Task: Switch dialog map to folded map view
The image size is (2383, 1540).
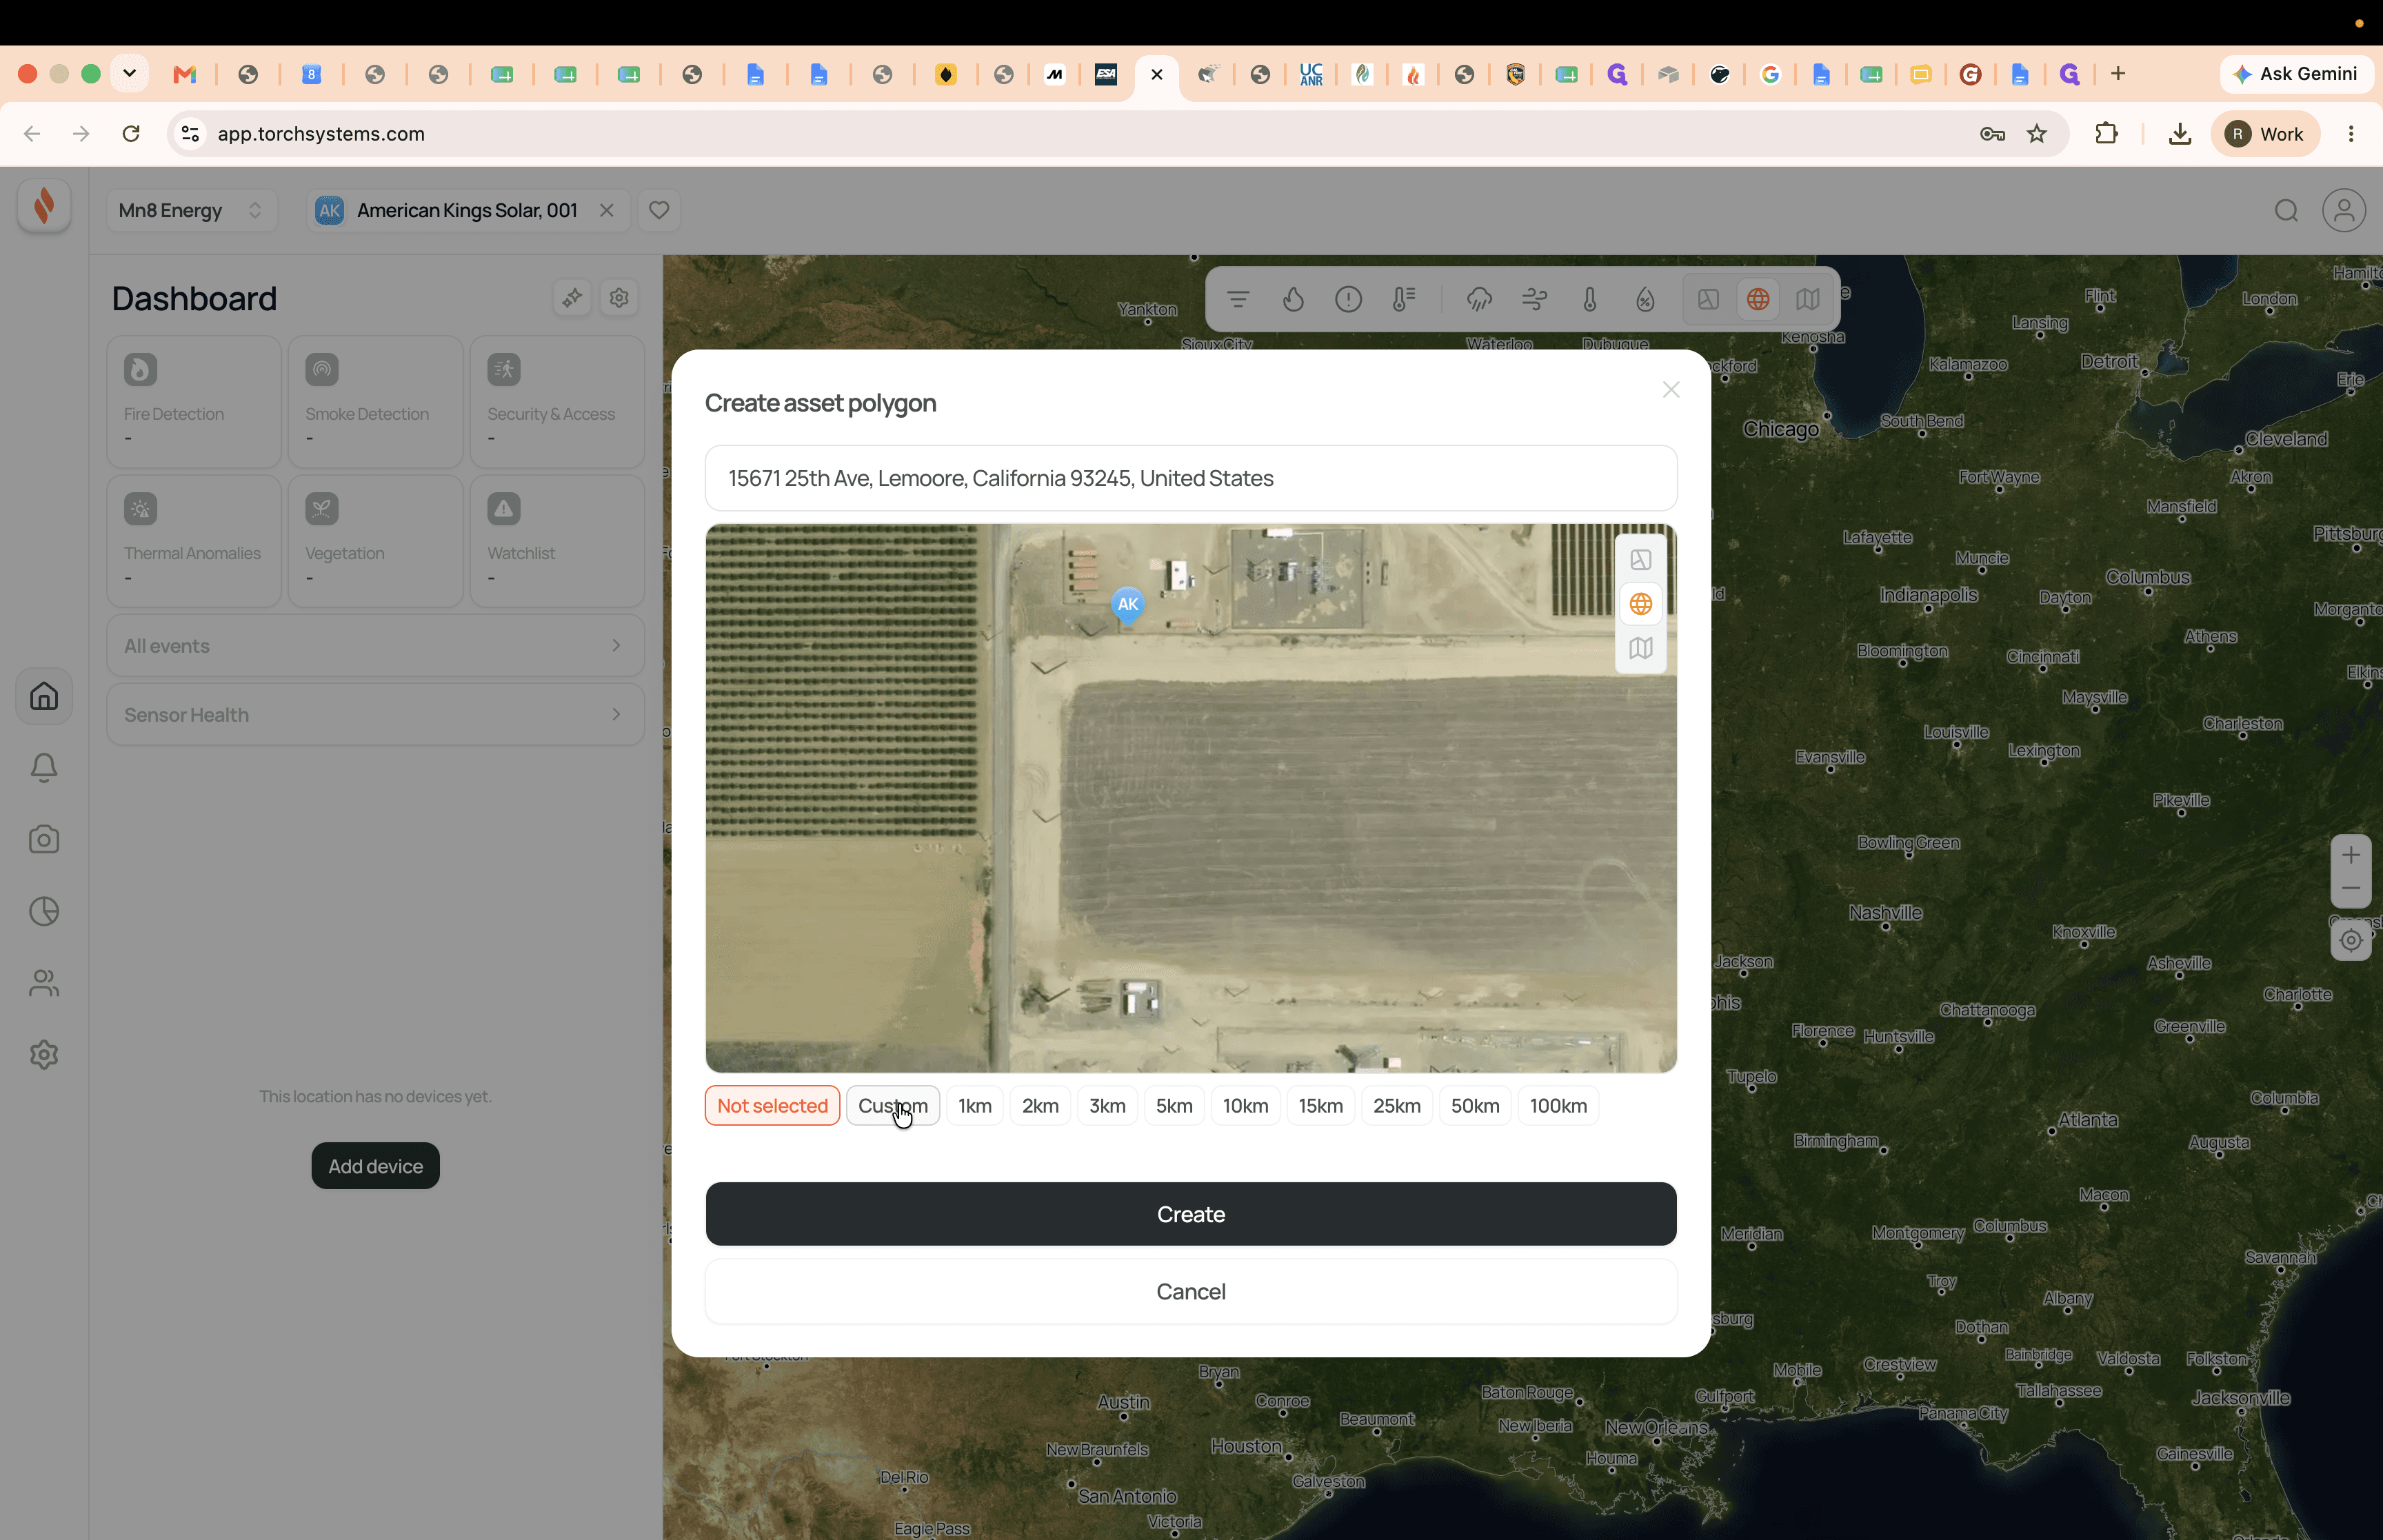Action: pyautogui.click(x=1640, y=648)
